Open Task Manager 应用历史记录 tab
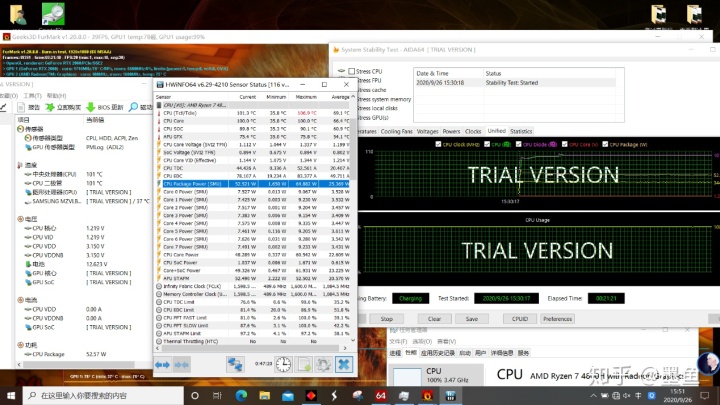Screen dimensions: 720x405 438,353
